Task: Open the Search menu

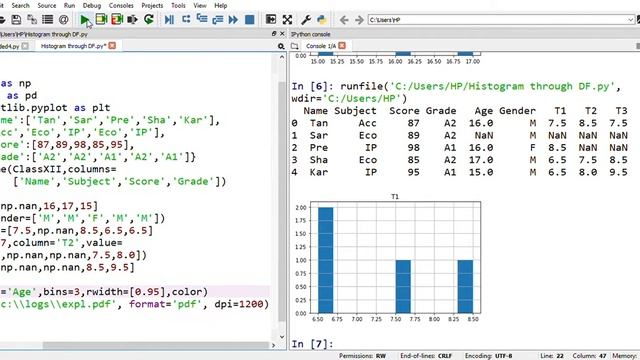Action: (x=20, y=6)
